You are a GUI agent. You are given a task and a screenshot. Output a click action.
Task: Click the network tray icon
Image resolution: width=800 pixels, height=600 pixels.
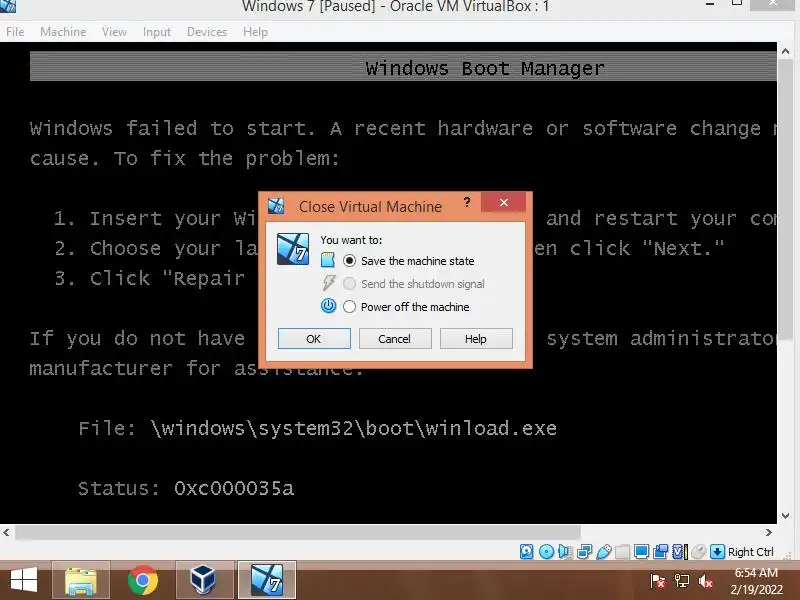coord(682,581)
